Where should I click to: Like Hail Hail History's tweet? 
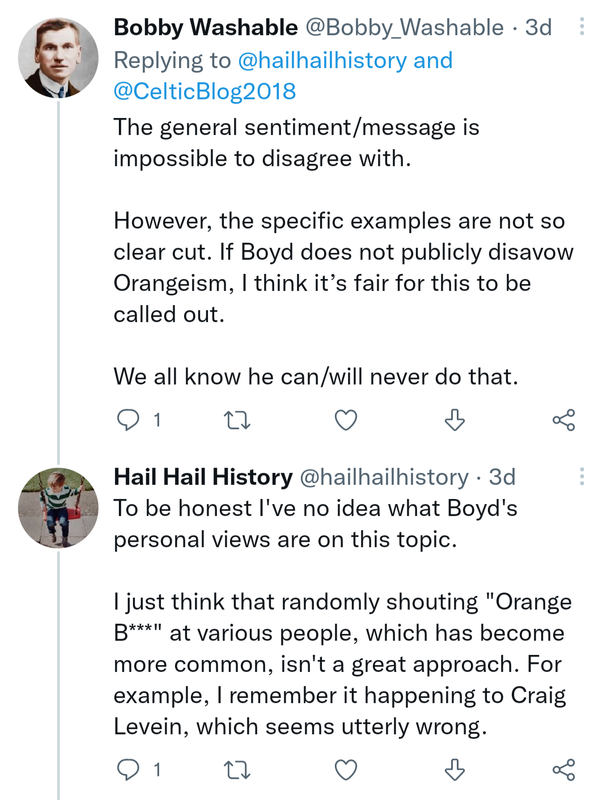pos(345,769)
